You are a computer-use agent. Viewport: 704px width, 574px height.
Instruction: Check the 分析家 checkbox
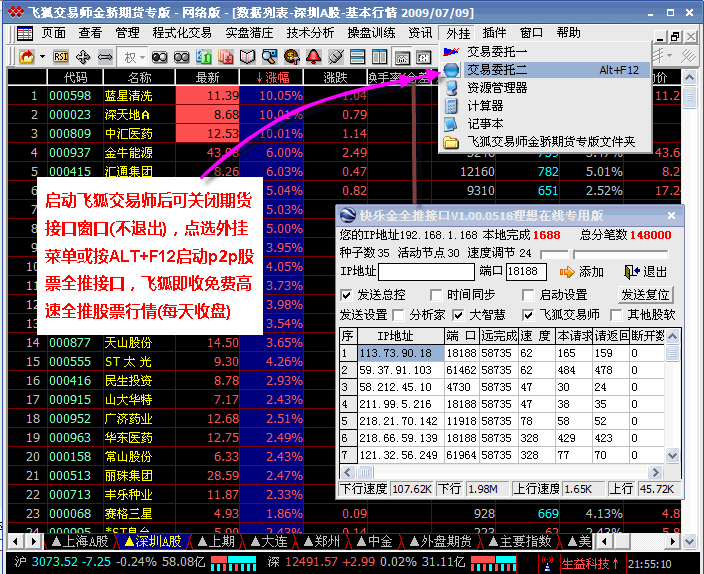398,315
